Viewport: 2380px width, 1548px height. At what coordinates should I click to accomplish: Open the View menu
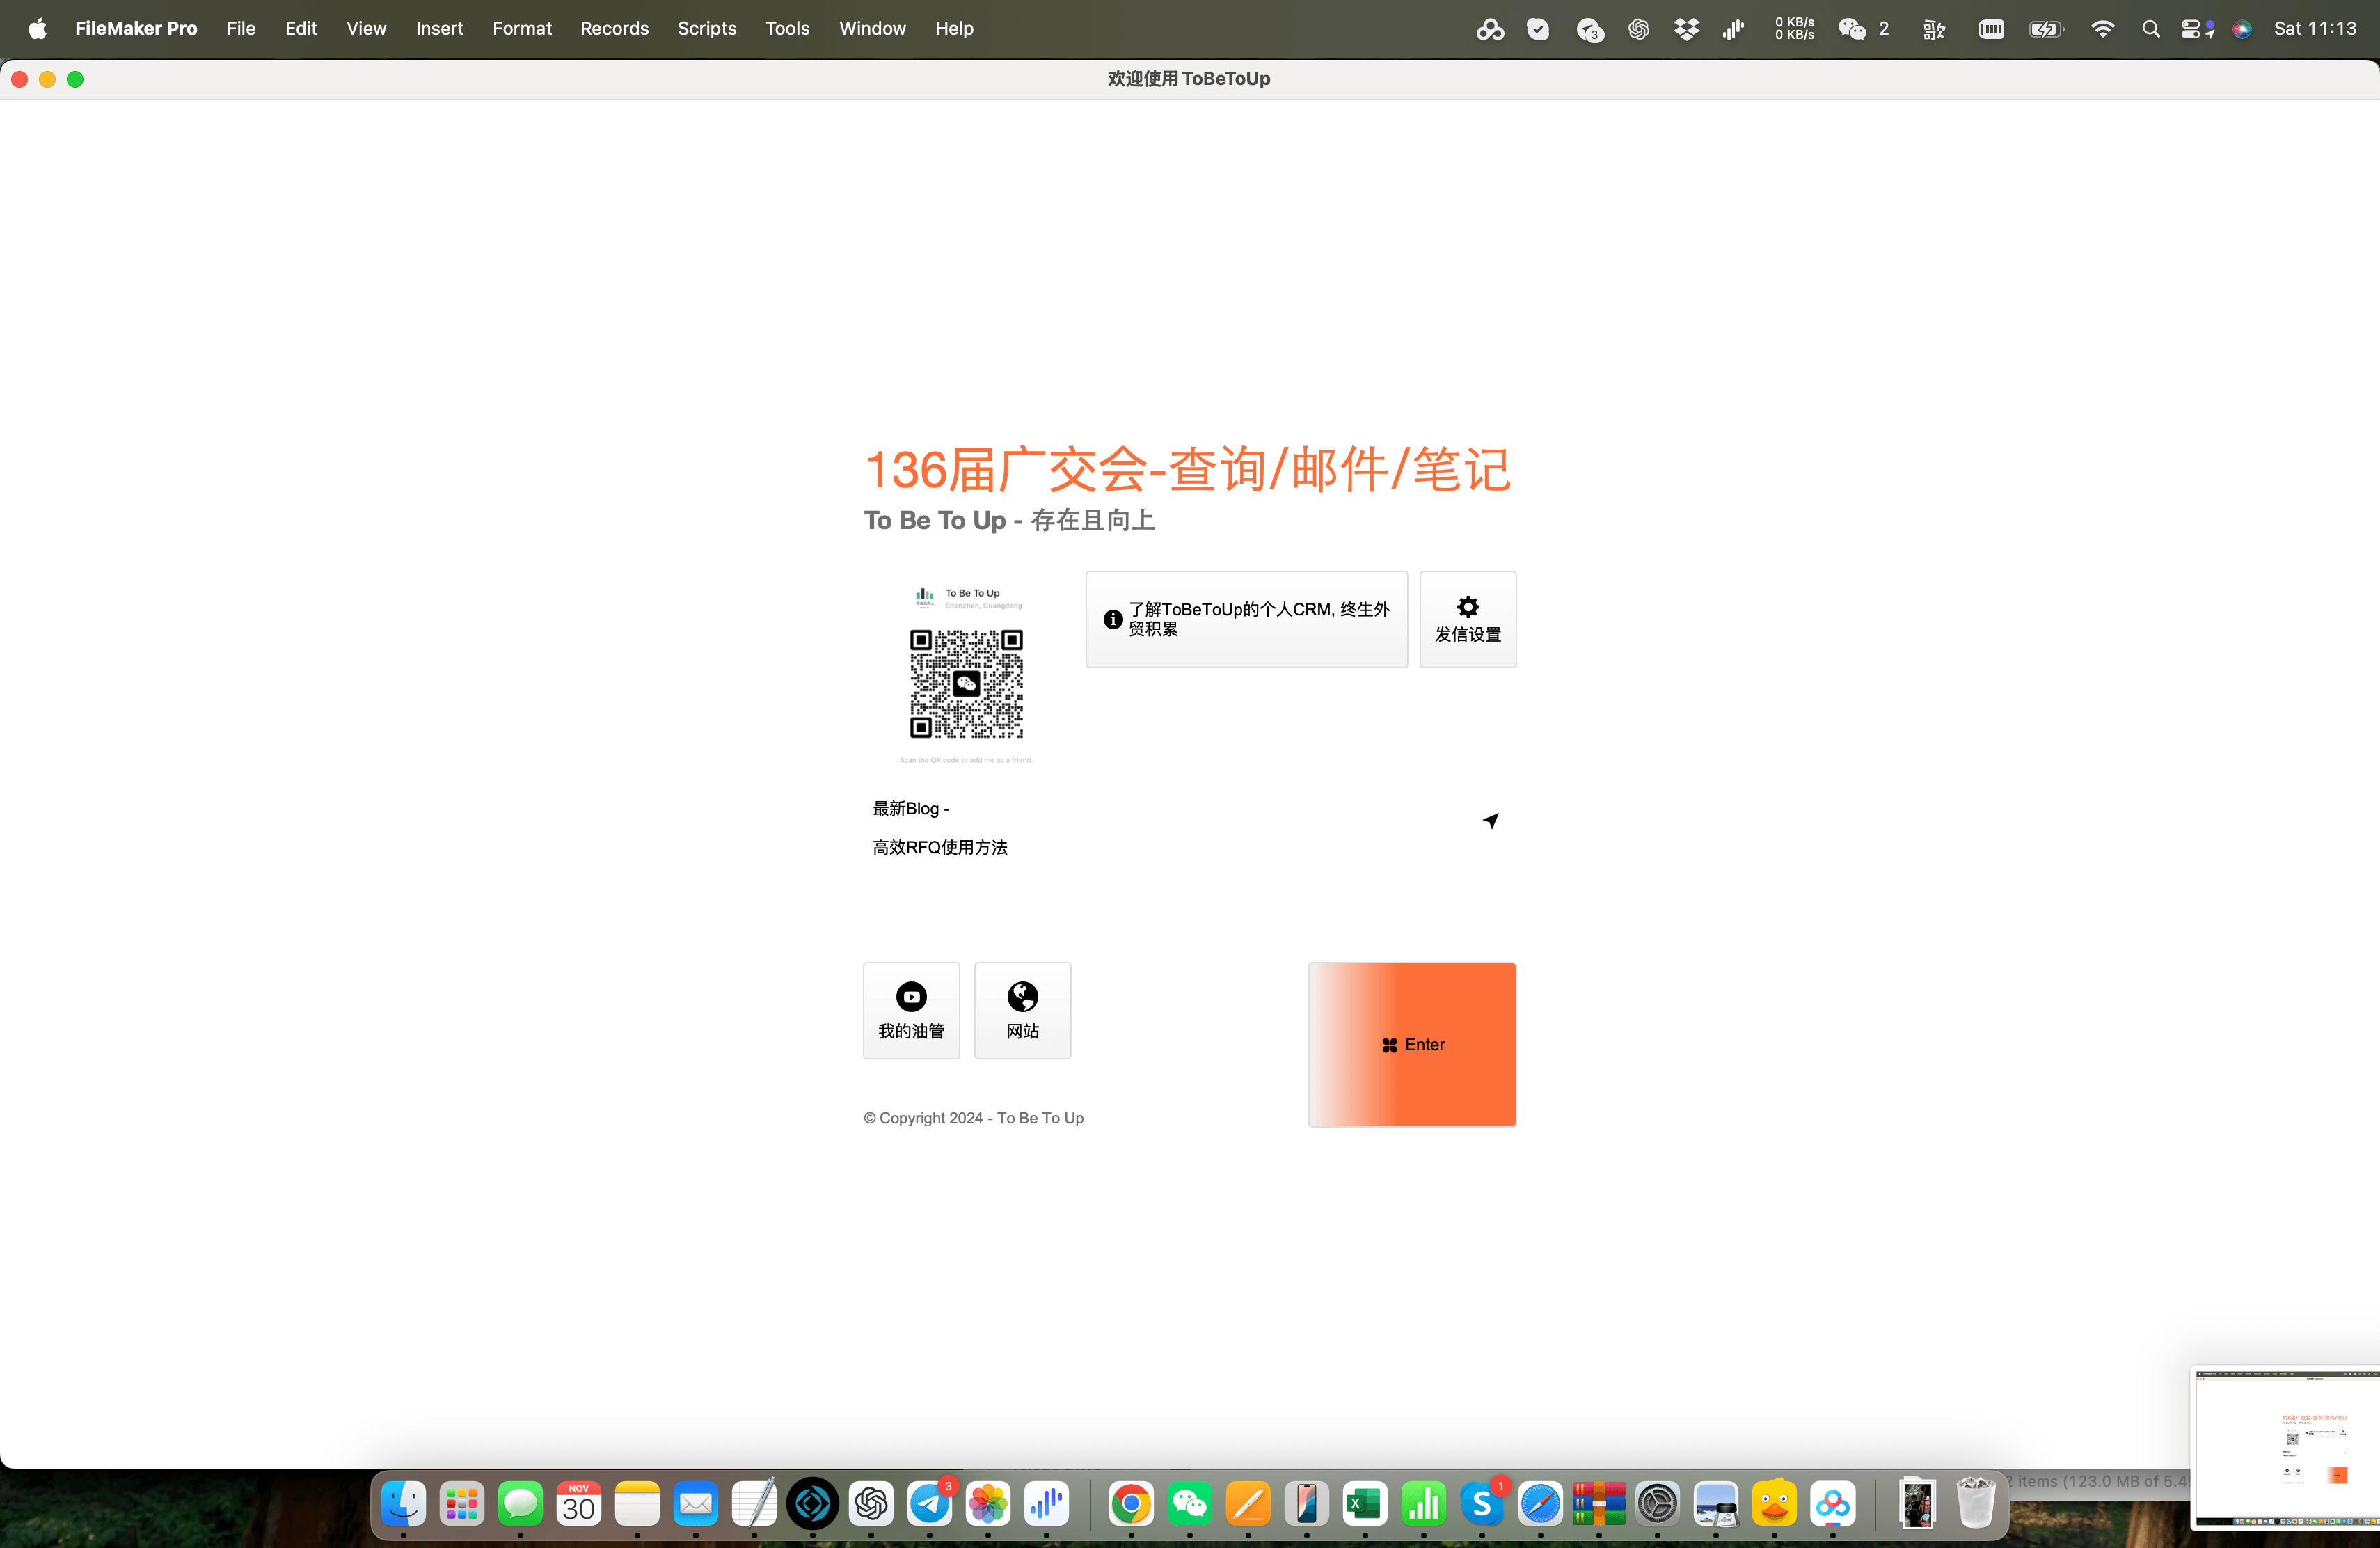point(366,28)
